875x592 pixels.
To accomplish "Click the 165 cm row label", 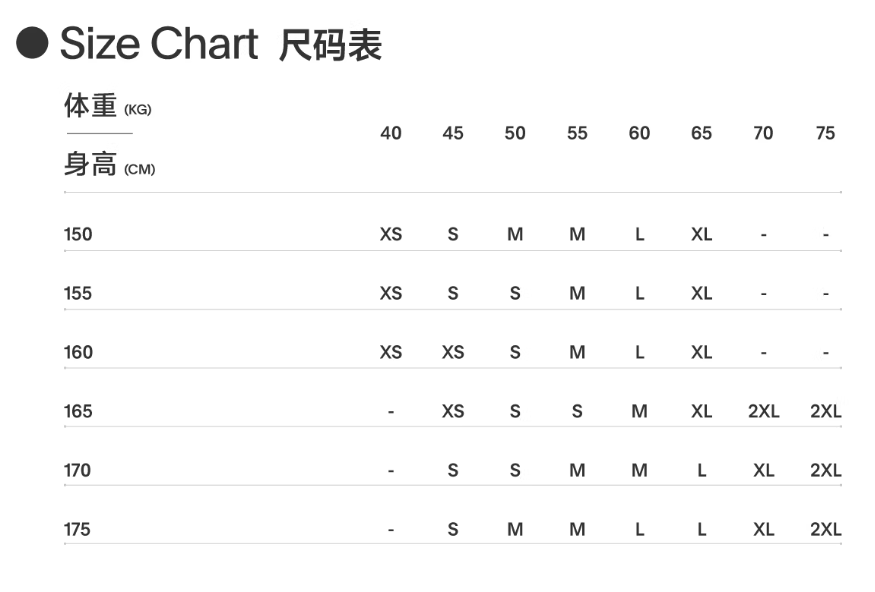I will pos(78,412).
